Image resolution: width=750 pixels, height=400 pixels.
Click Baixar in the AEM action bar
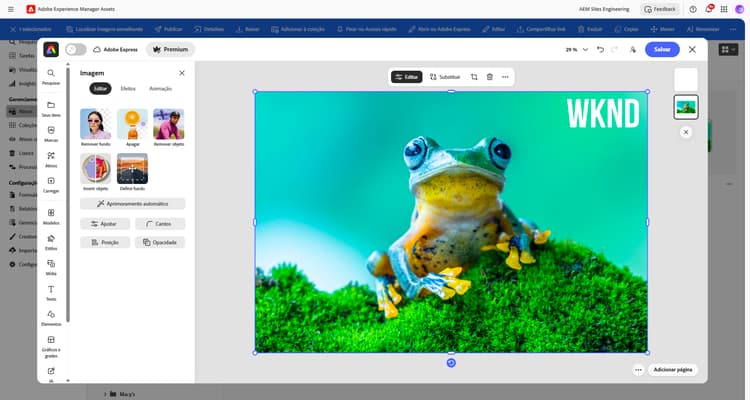pos(248,29)
